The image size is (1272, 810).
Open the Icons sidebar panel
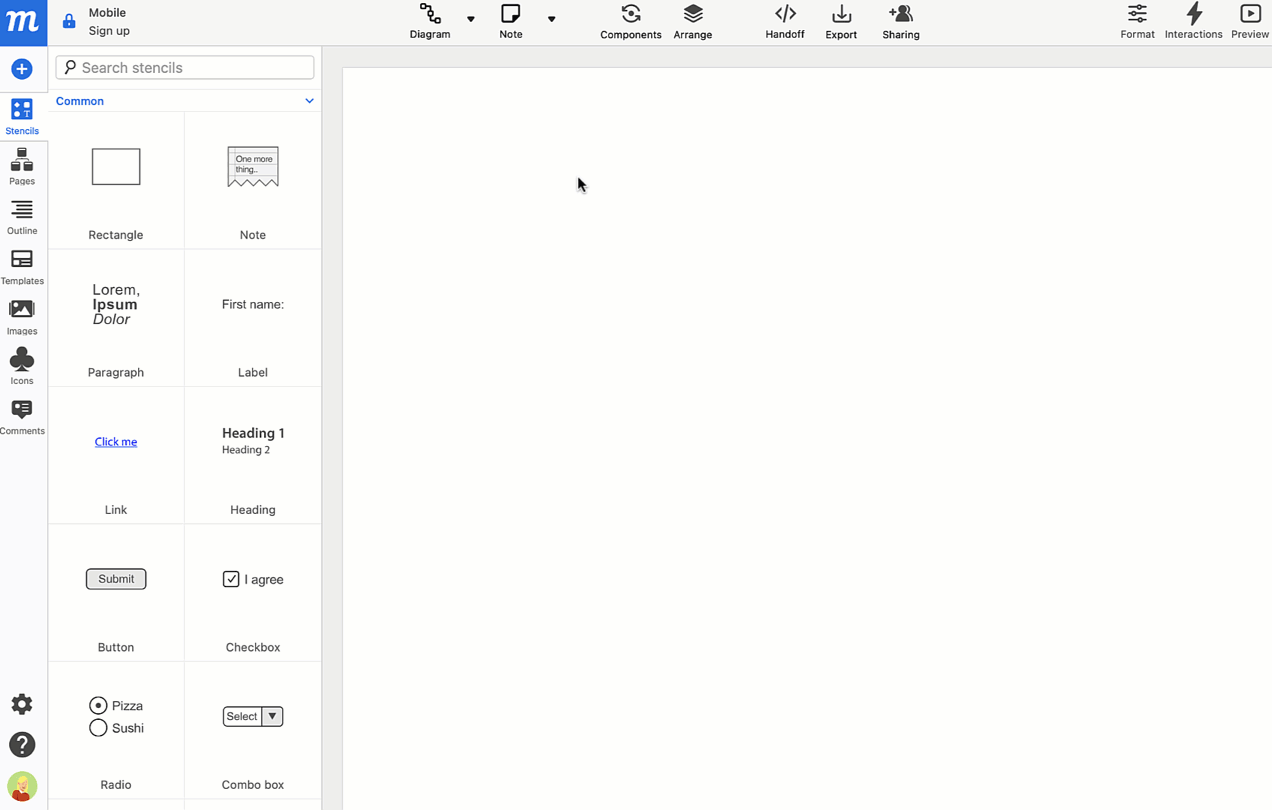click(x=22, y=363)
